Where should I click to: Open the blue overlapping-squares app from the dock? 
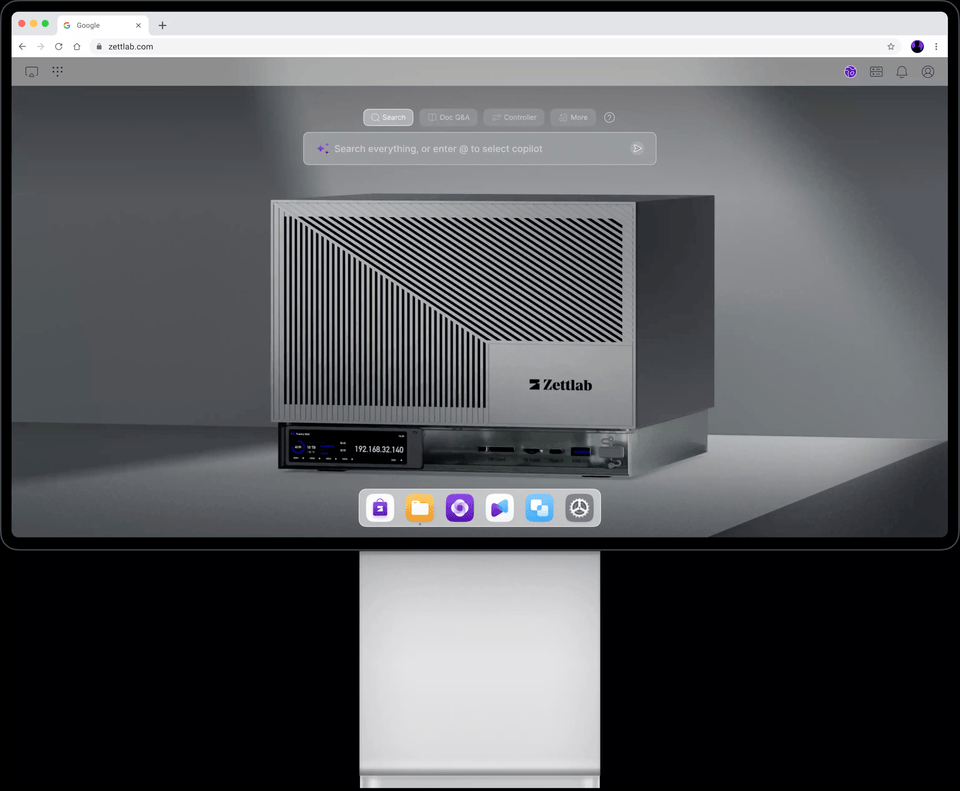click(x=539, y=508)
